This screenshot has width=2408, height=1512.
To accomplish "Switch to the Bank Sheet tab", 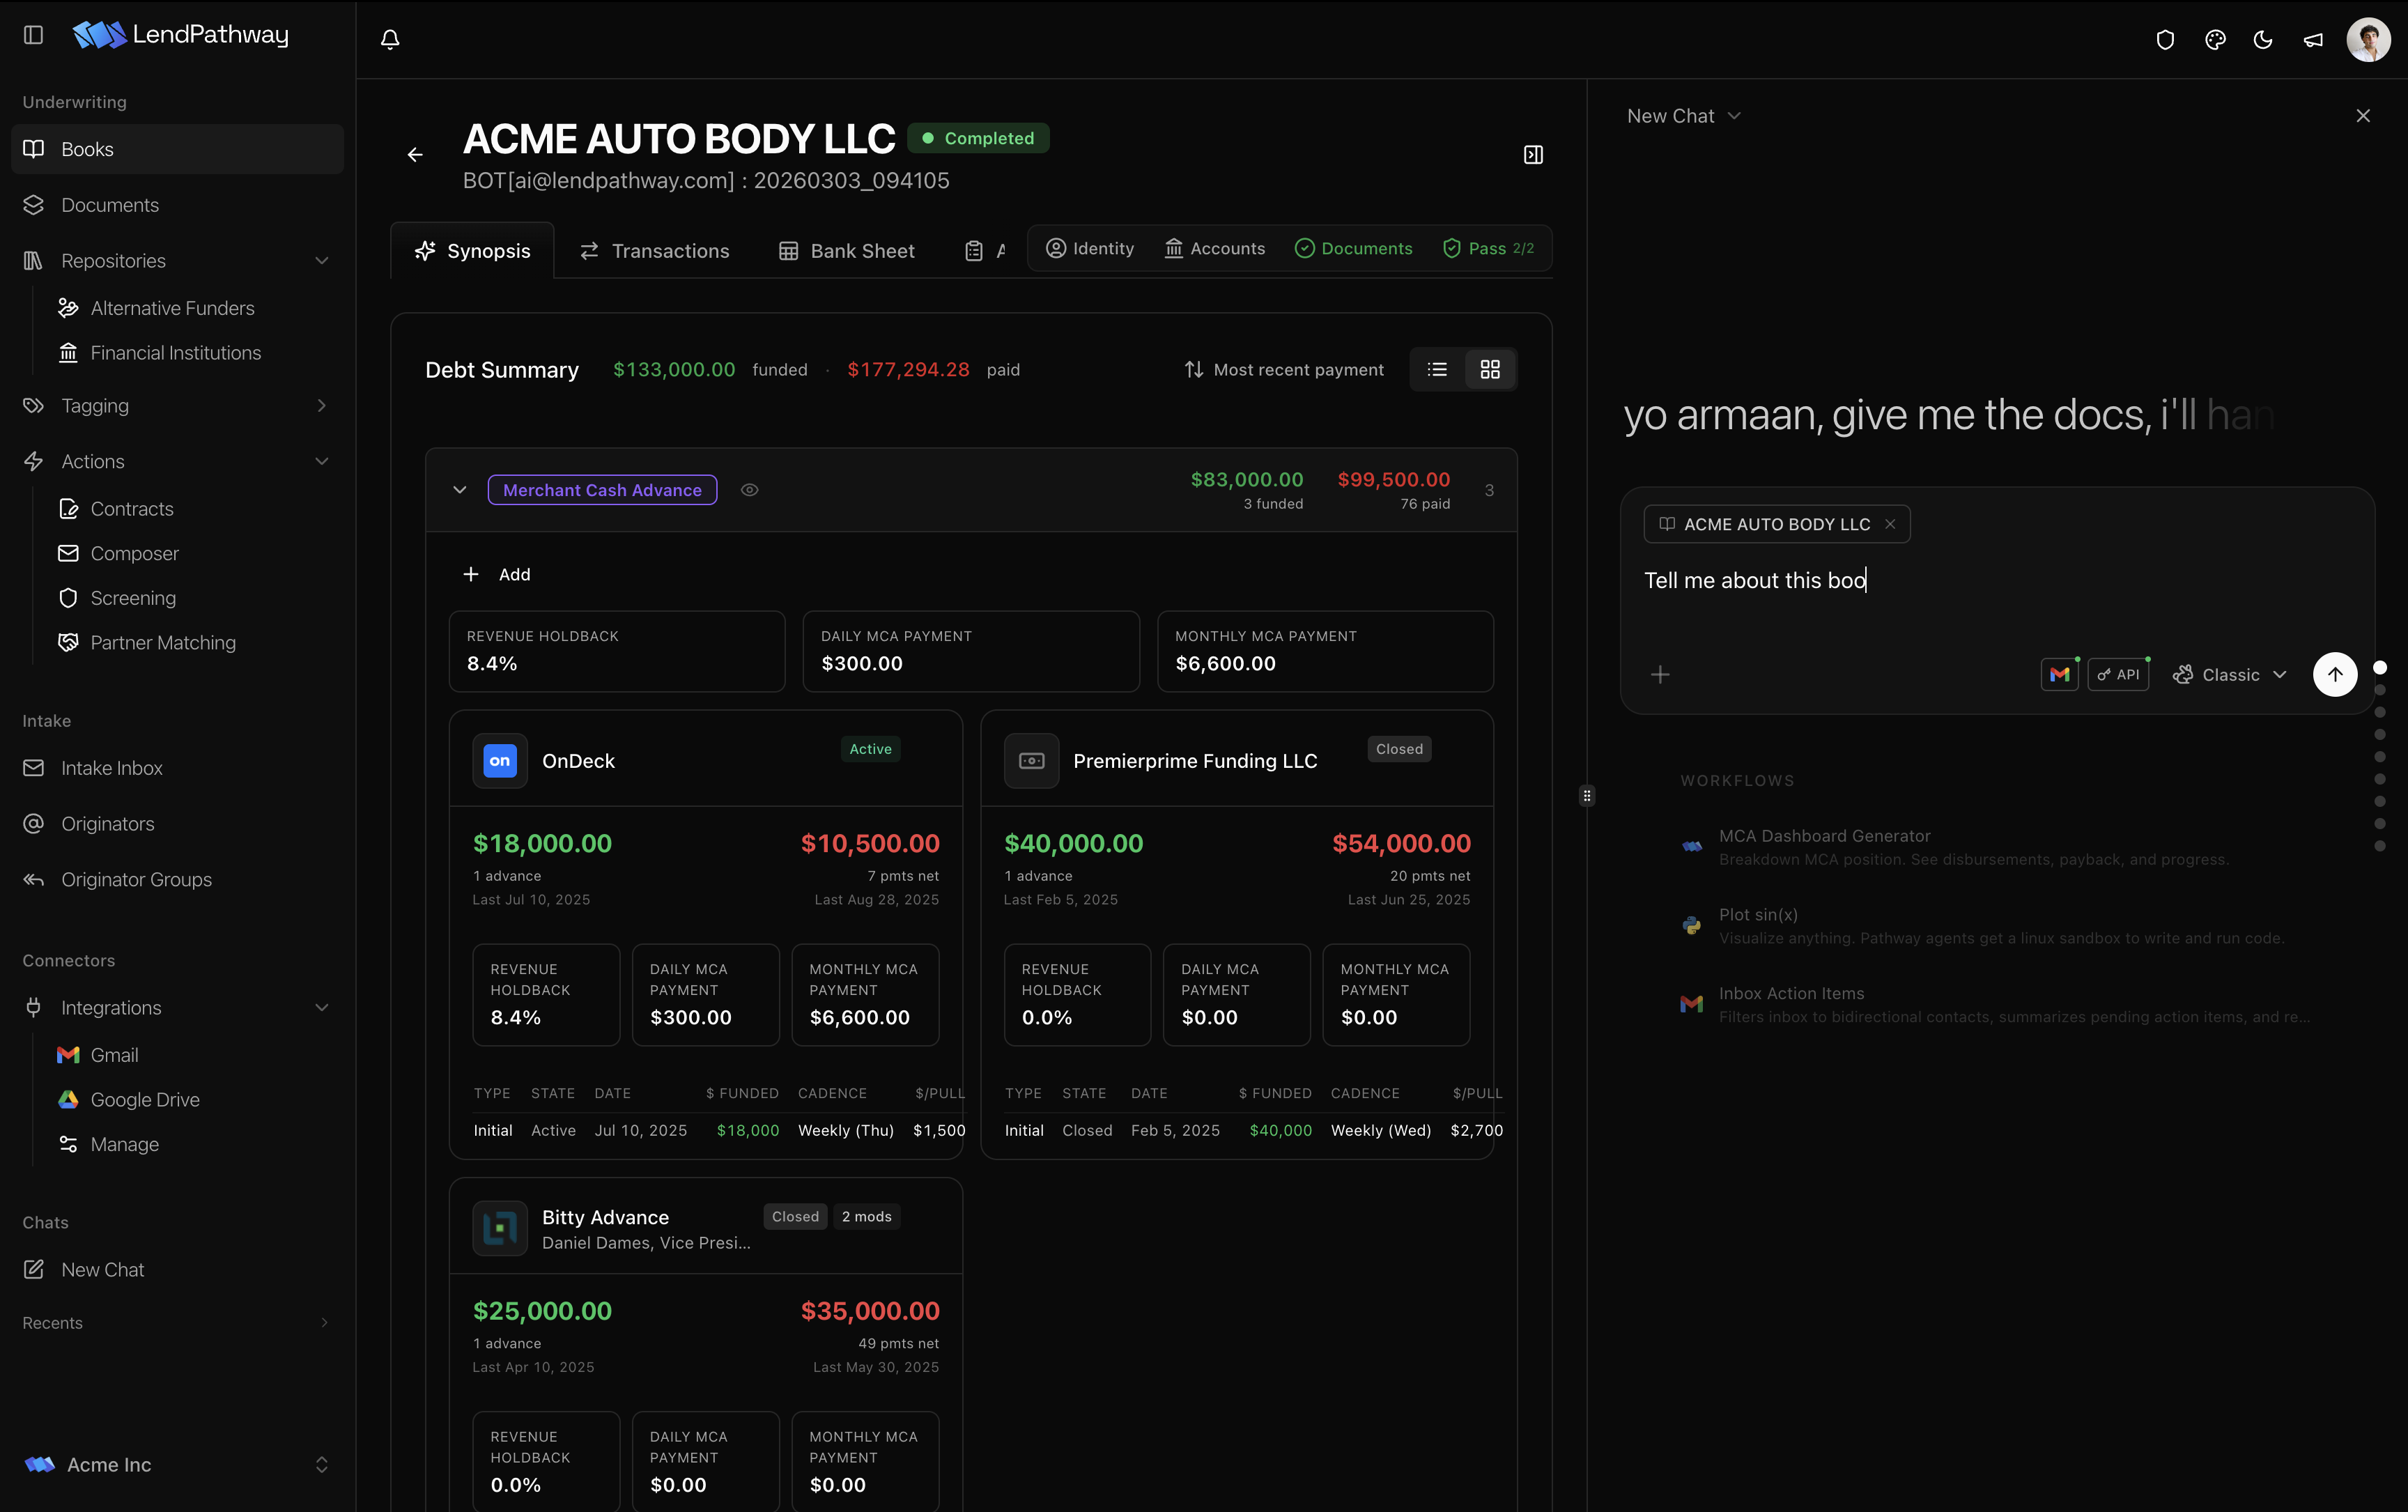I will coord(847,251).
